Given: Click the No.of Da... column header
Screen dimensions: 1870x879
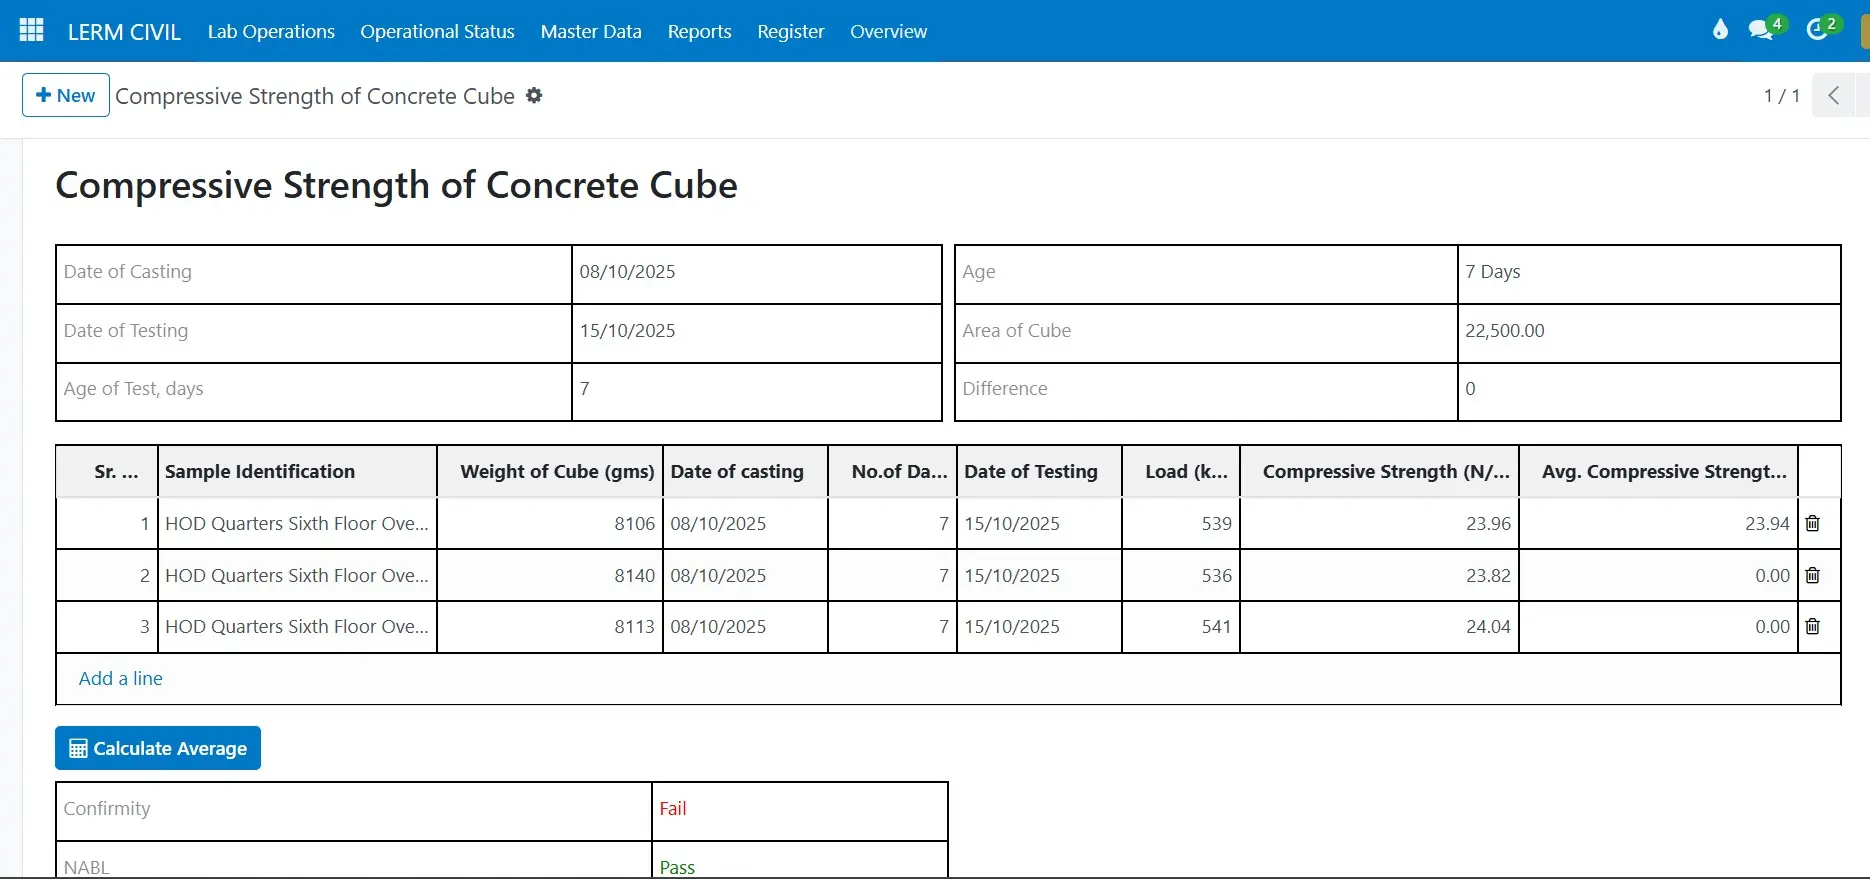Looking at the screenshot, I should (892, 471).
